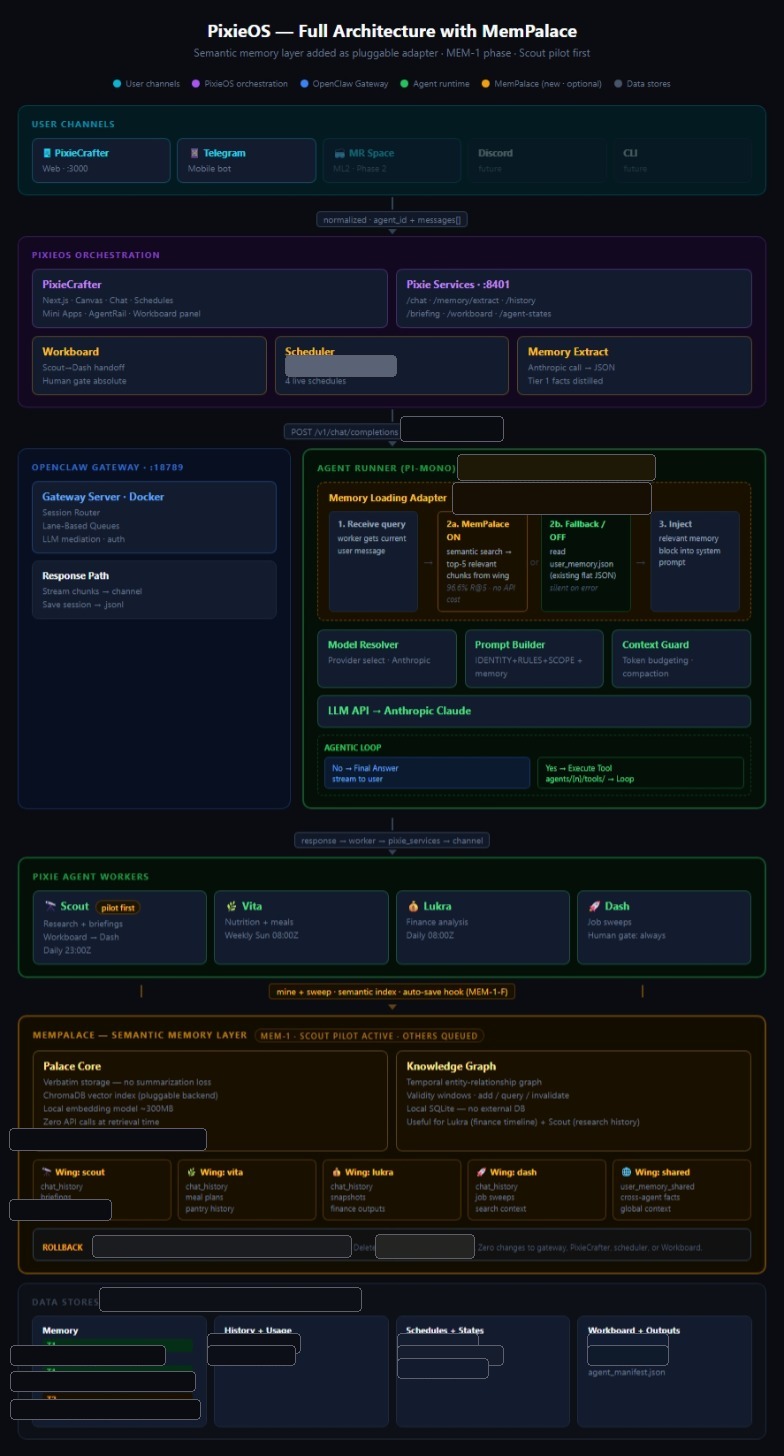Click the 'AGENT RUNNER (PI-MONO)' header
This screenshot has height=1456, width=784.
click(386, 468)
